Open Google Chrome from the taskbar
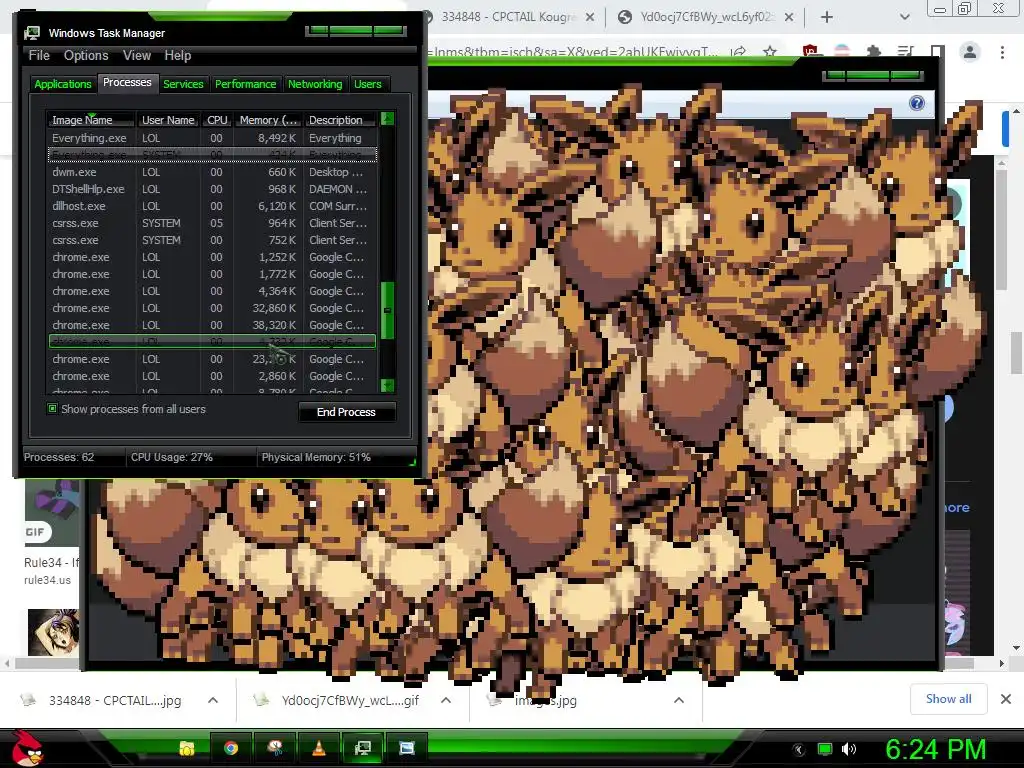This screenshot has width=1024, height=768. tap(231, 748)
